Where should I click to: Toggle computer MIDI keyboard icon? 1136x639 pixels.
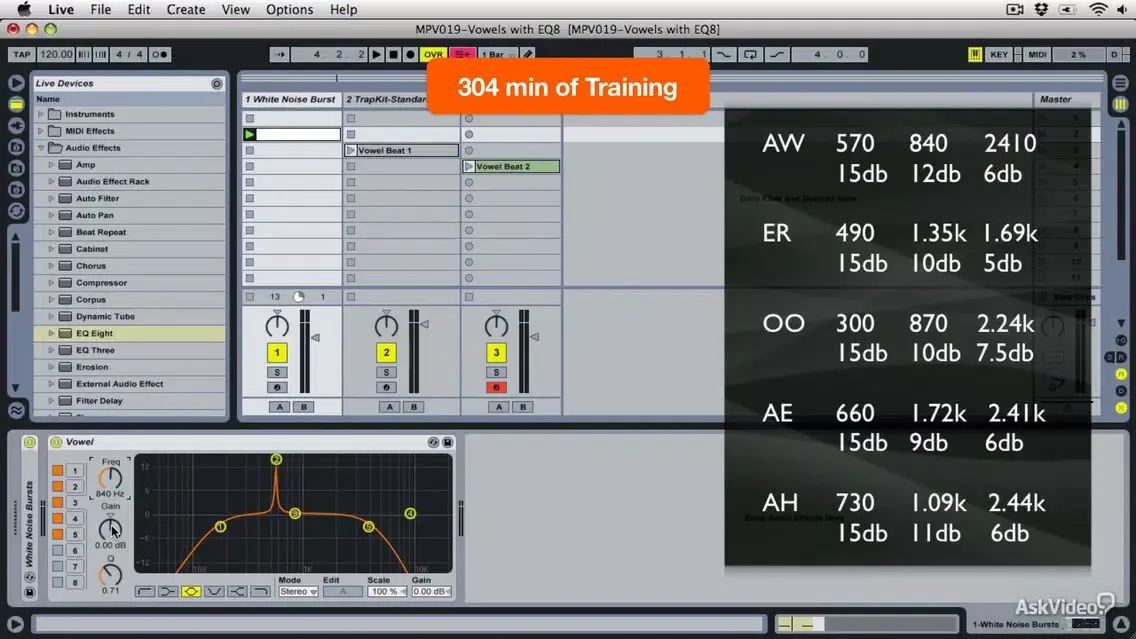[x=975, y=54]
